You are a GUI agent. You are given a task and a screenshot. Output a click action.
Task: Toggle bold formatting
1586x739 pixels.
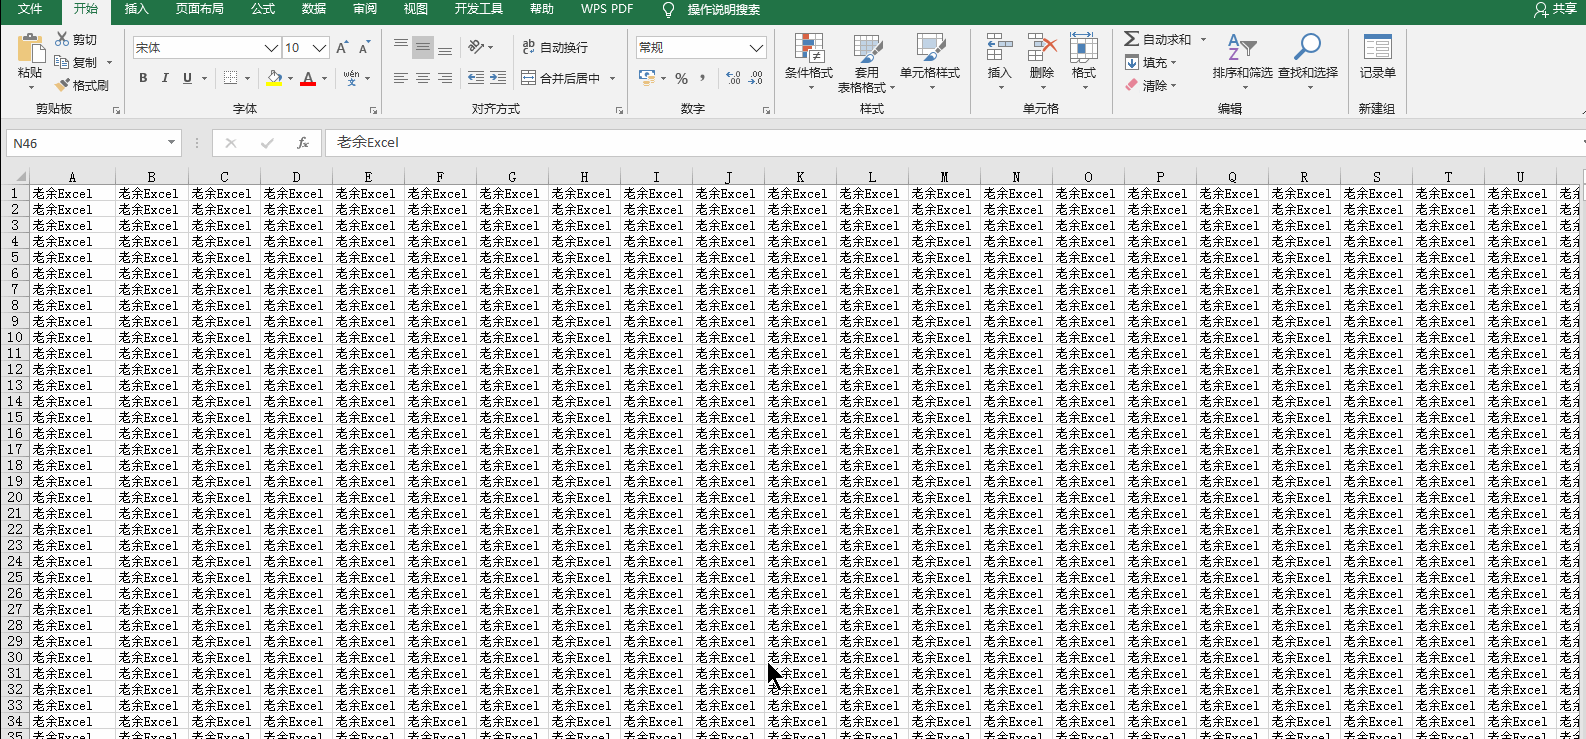click(143, 78)
